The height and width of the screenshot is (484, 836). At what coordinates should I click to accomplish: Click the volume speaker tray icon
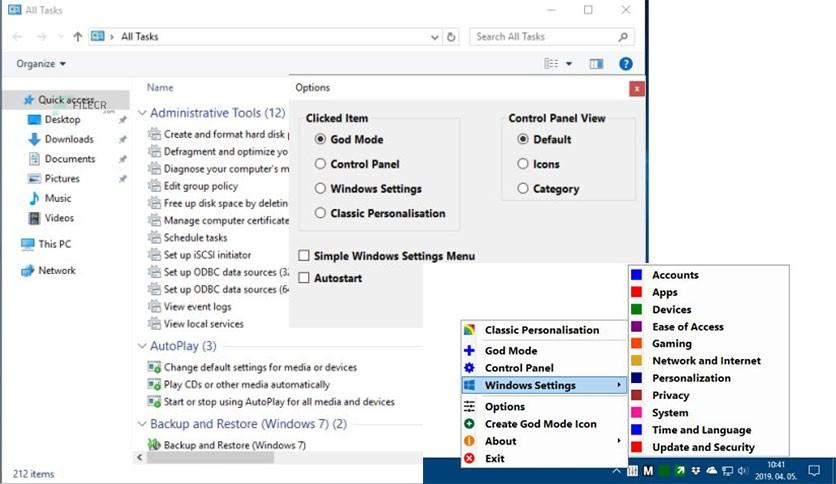pyautogui.click(x=743, y=471)
